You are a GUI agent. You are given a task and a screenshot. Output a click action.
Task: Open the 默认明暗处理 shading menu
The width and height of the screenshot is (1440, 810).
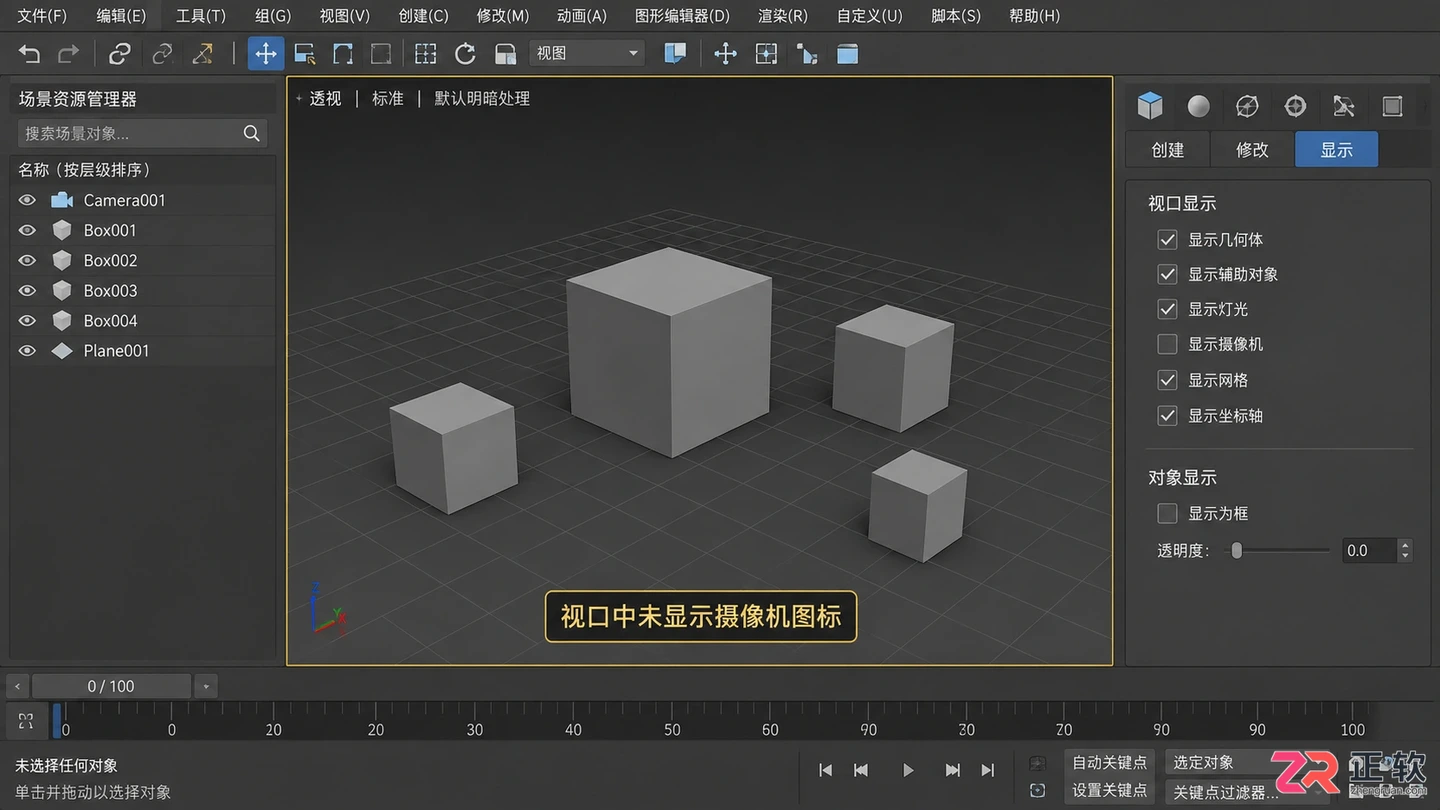click(x=482, y=99)
